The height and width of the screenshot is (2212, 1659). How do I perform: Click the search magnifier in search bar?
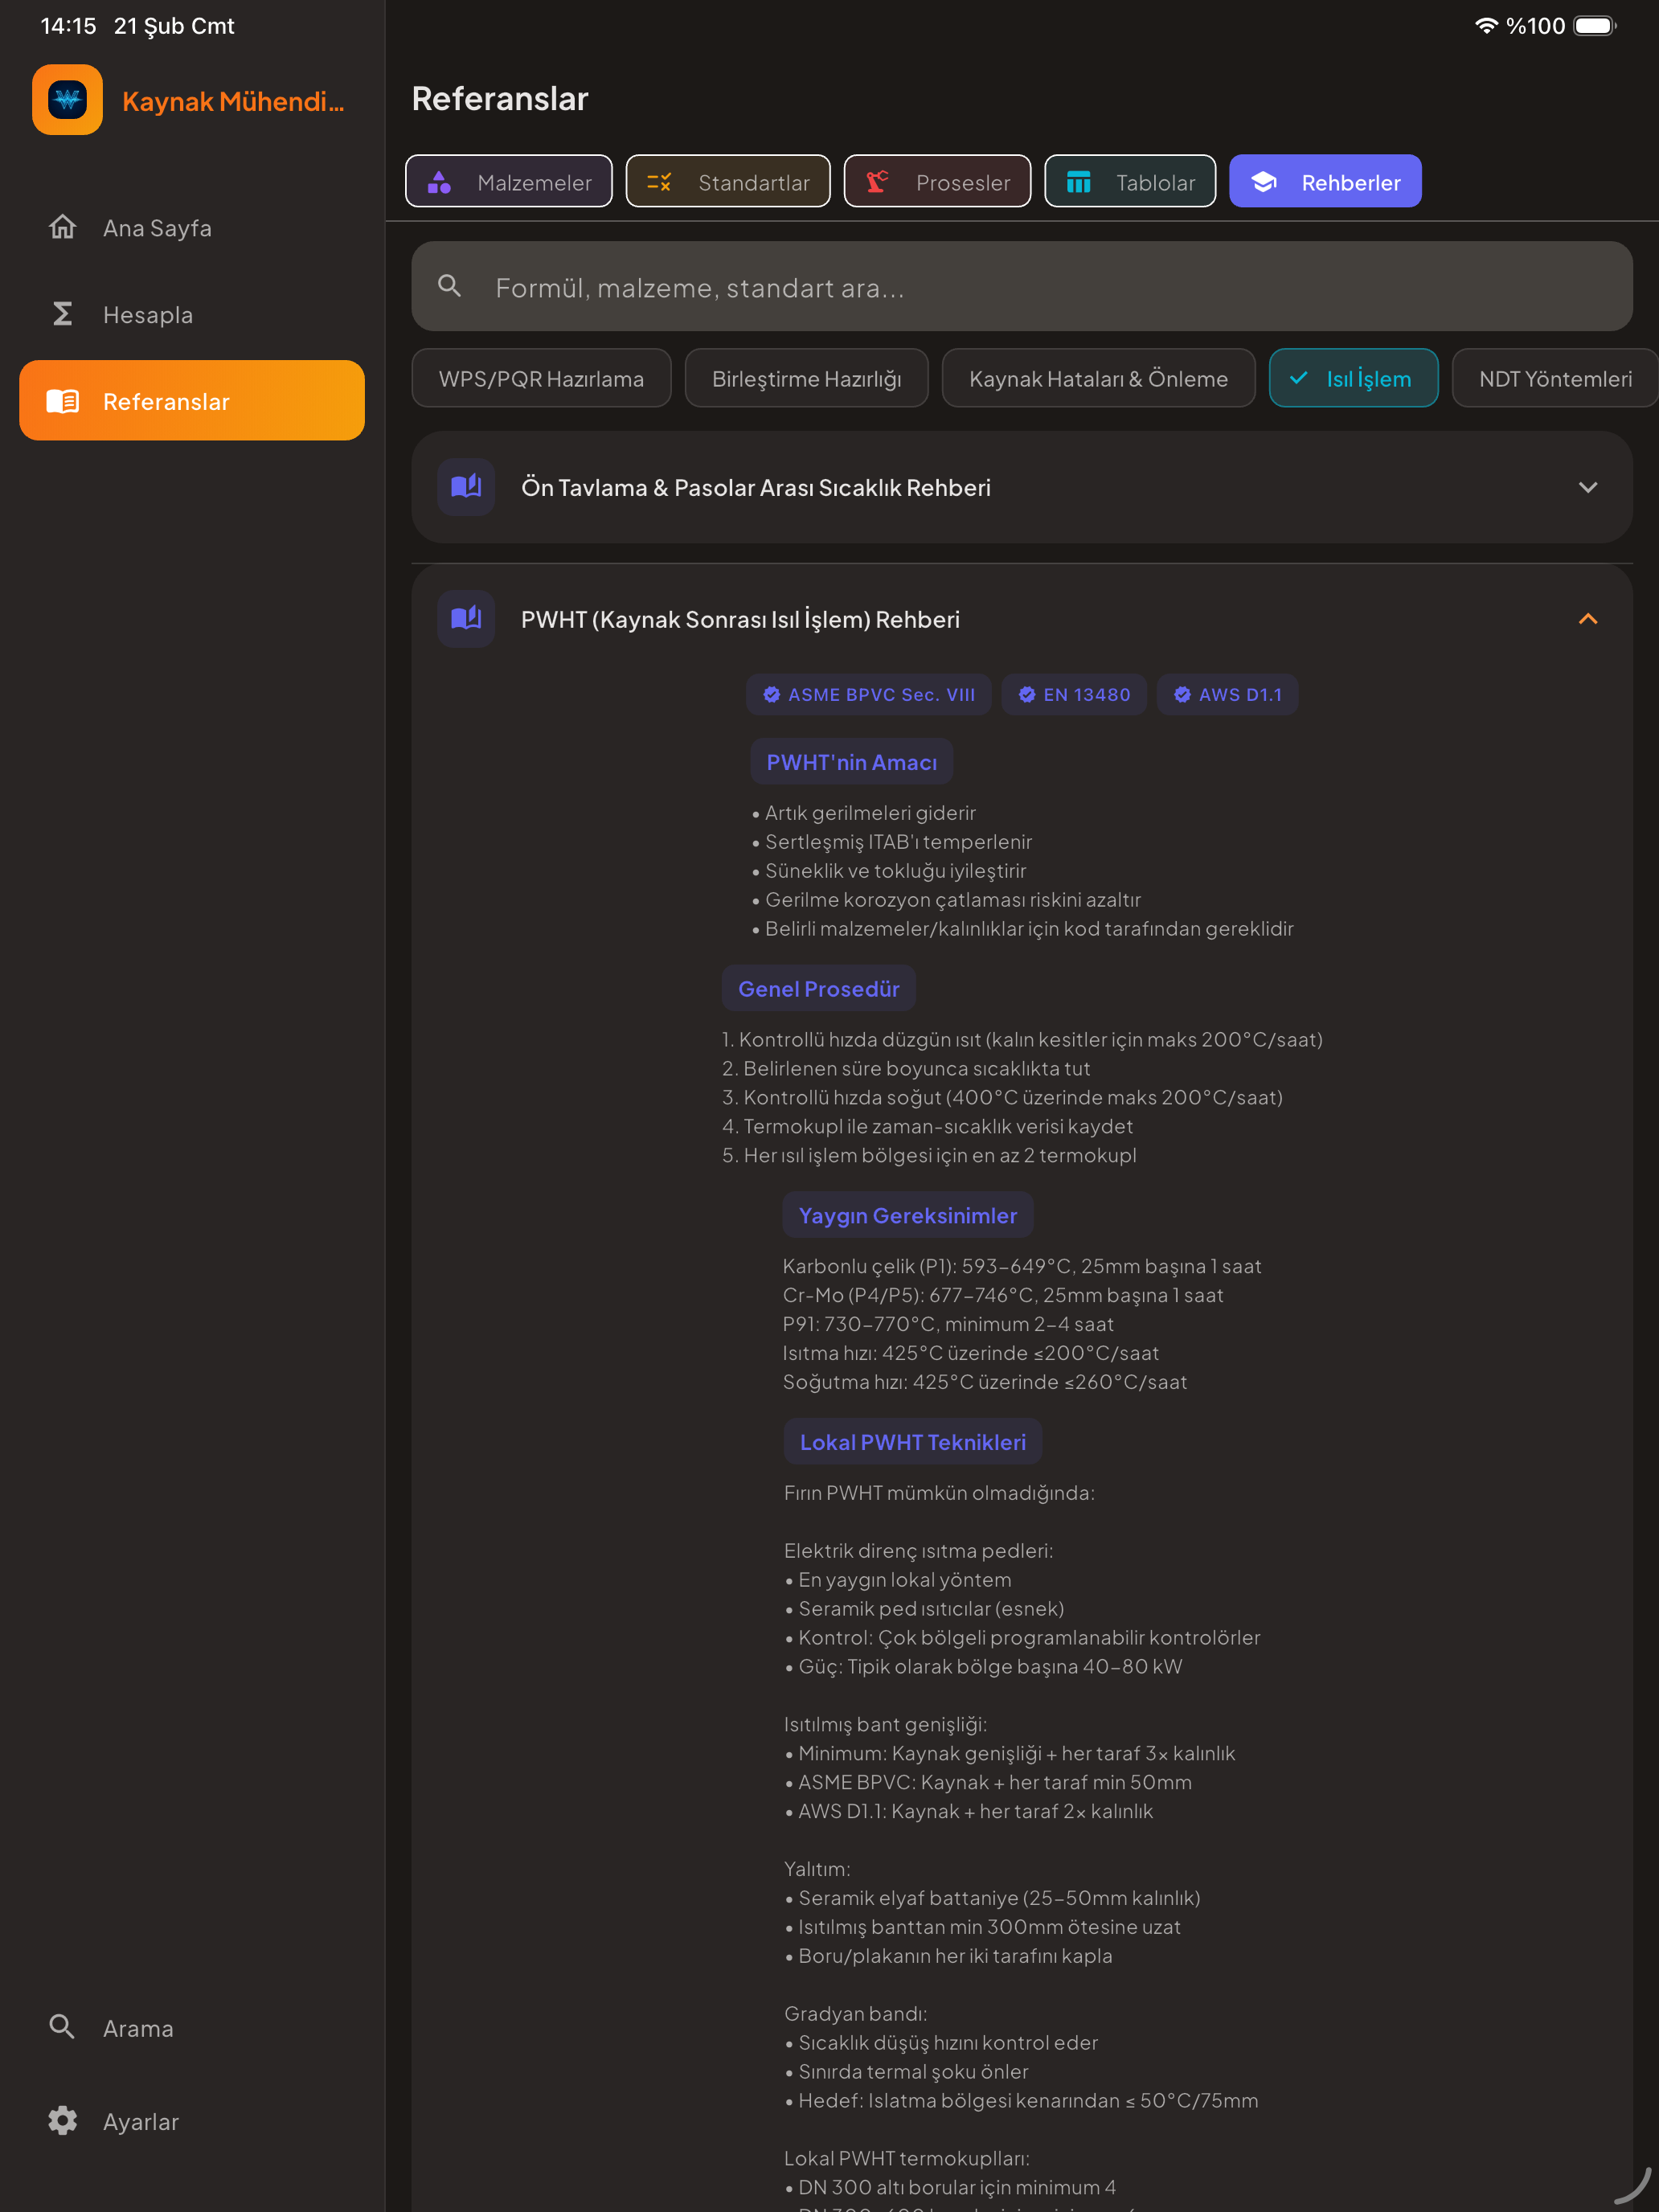pyautogui.click(x=450, y=287)
